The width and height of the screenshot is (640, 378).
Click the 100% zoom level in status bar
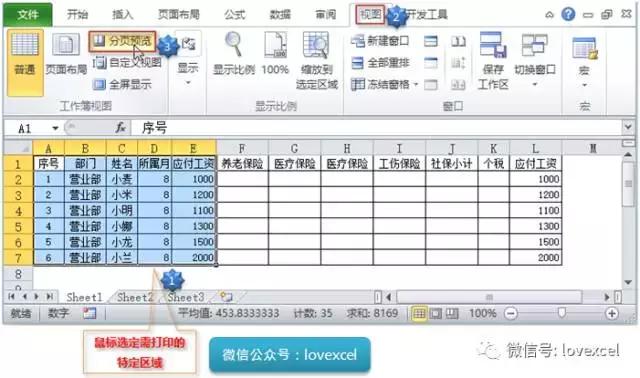(x=482, y=314)
